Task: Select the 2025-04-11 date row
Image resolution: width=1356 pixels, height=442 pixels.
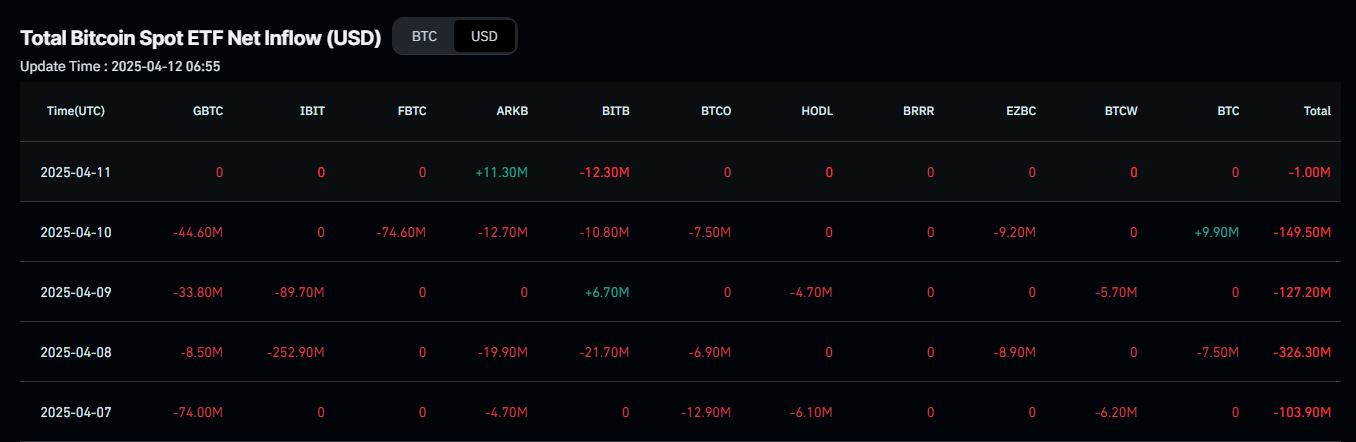Action: 678,172
